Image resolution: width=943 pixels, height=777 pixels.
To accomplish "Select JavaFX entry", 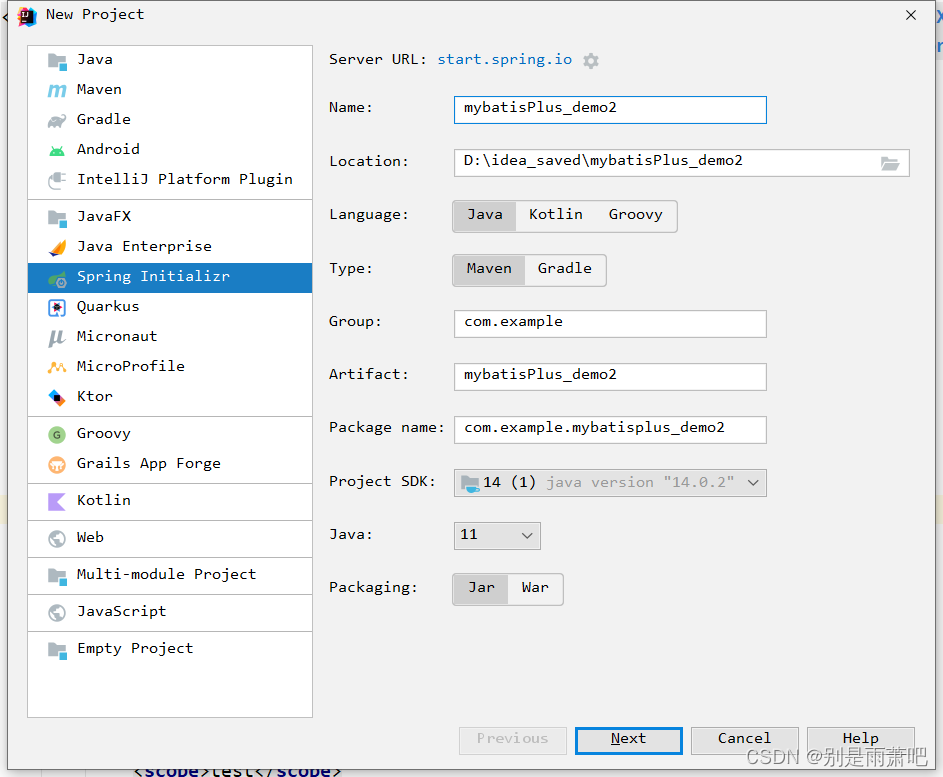I will pos(170,217).
